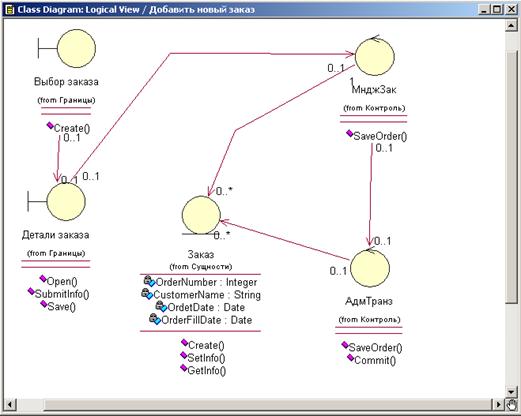Select the АдмТранз control class circle
Screen dimensions: 521x416
[370, 268]
